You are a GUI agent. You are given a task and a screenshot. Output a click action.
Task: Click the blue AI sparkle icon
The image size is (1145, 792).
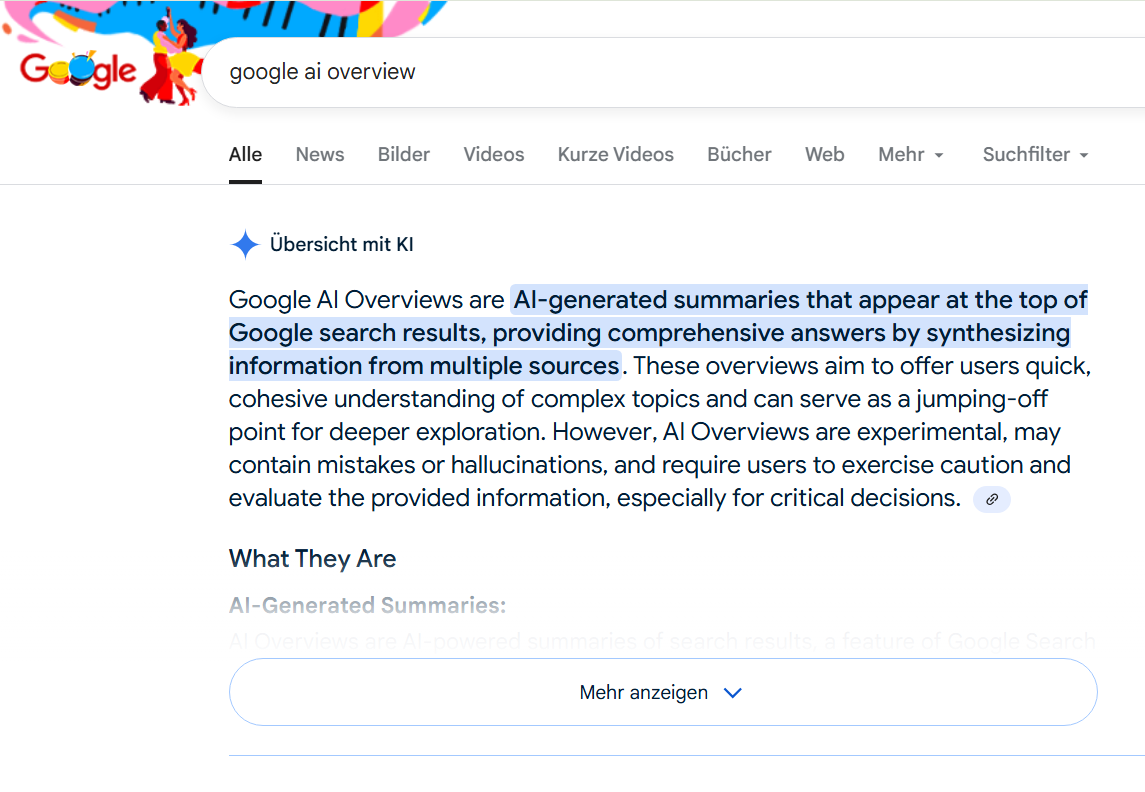(245, 245)
